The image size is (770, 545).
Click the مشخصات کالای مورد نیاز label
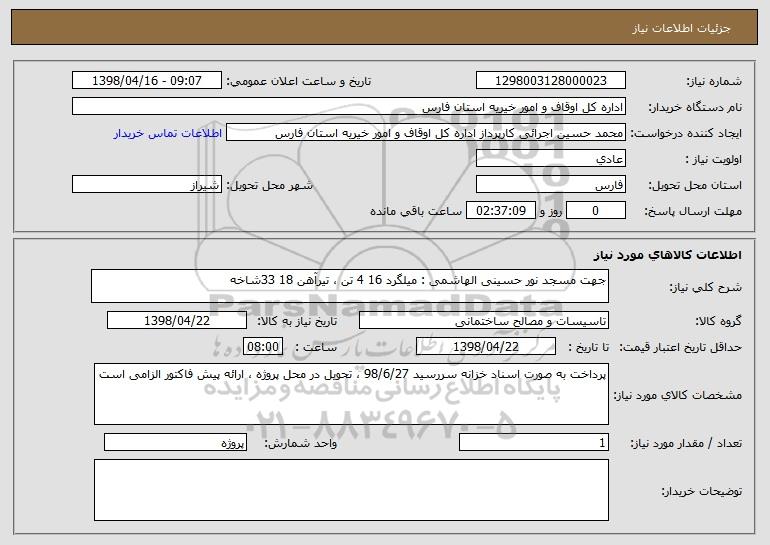[x=678, y=395]
